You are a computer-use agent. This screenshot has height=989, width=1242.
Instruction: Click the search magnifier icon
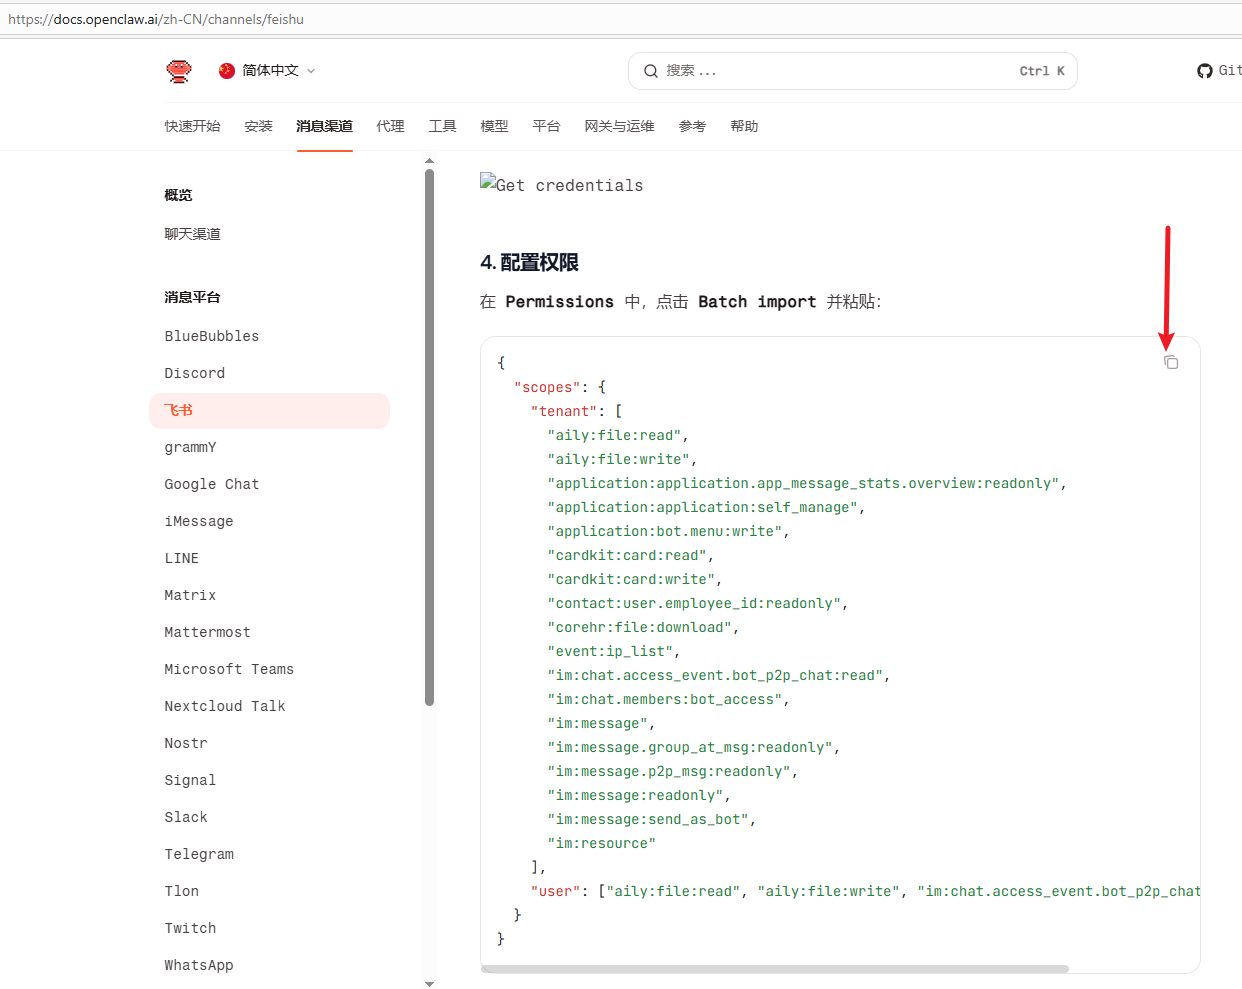[651, 71]
